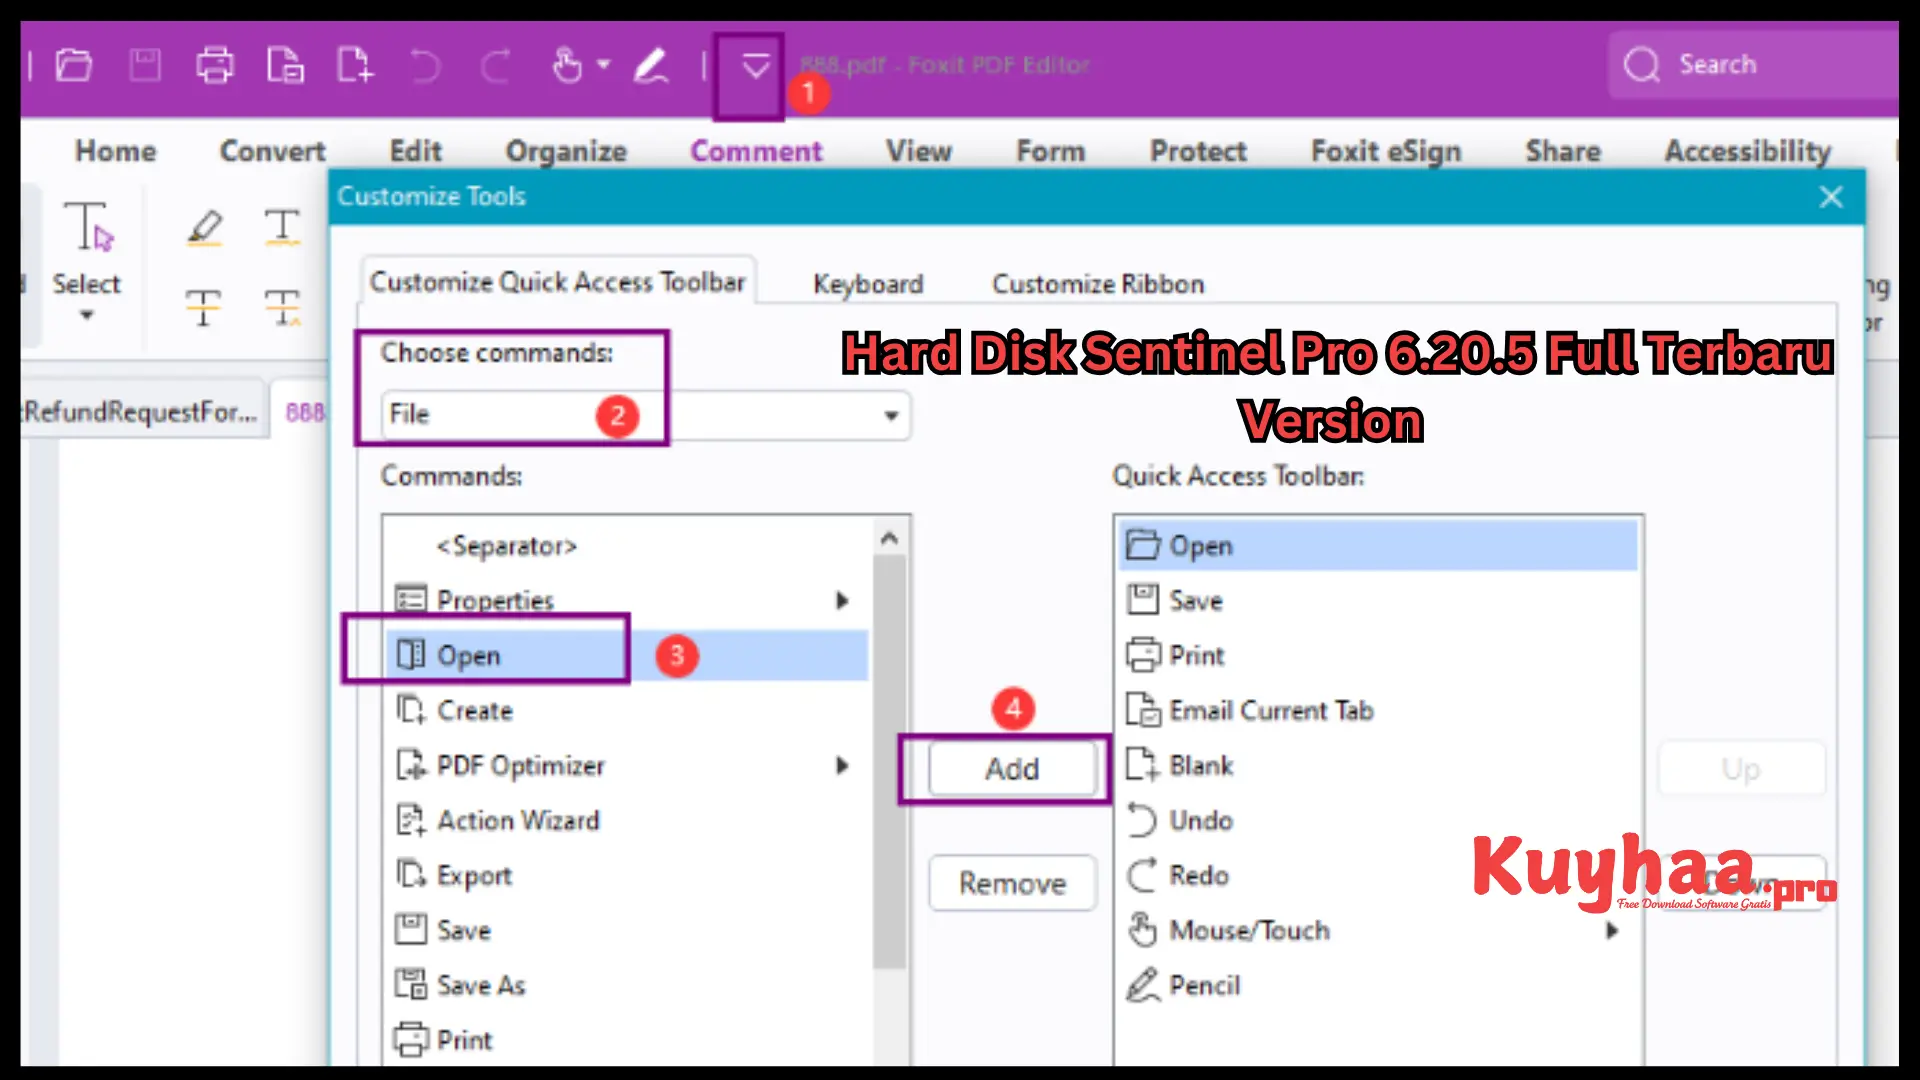Click the Remove button
This screenshot has height=1080, width=1920.
(x=1012, y=883)
